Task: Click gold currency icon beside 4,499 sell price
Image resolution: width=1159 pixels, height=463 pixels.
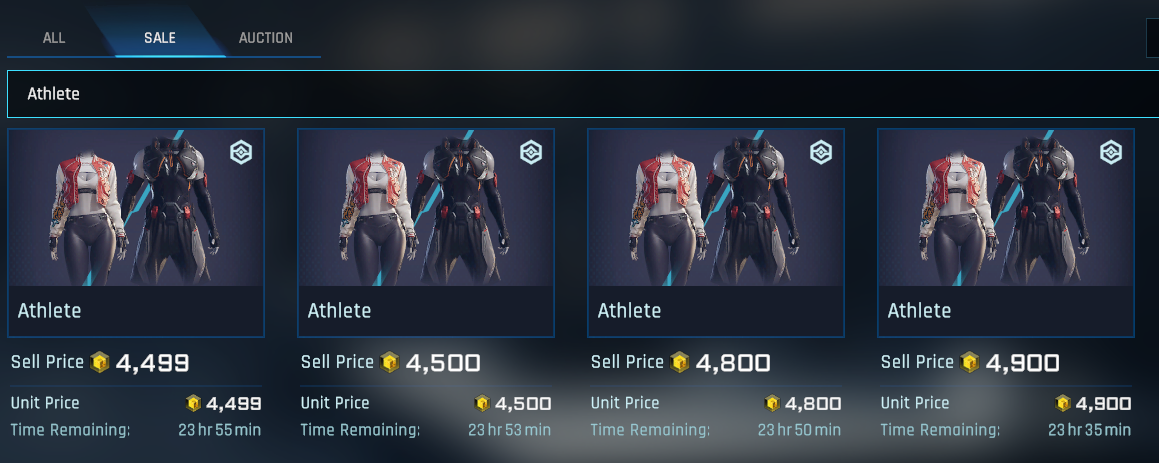Action: click(x=100, y=362)
